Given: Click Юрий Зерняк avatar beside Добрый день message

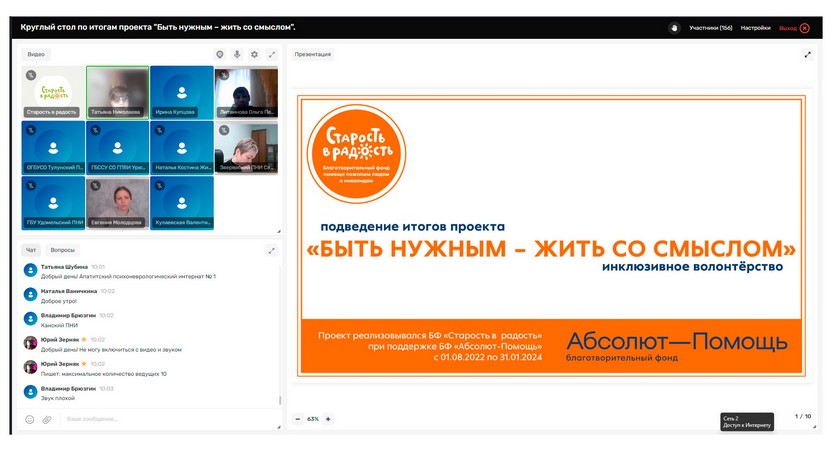Looking at the screenshot, I should pos(30,343).
